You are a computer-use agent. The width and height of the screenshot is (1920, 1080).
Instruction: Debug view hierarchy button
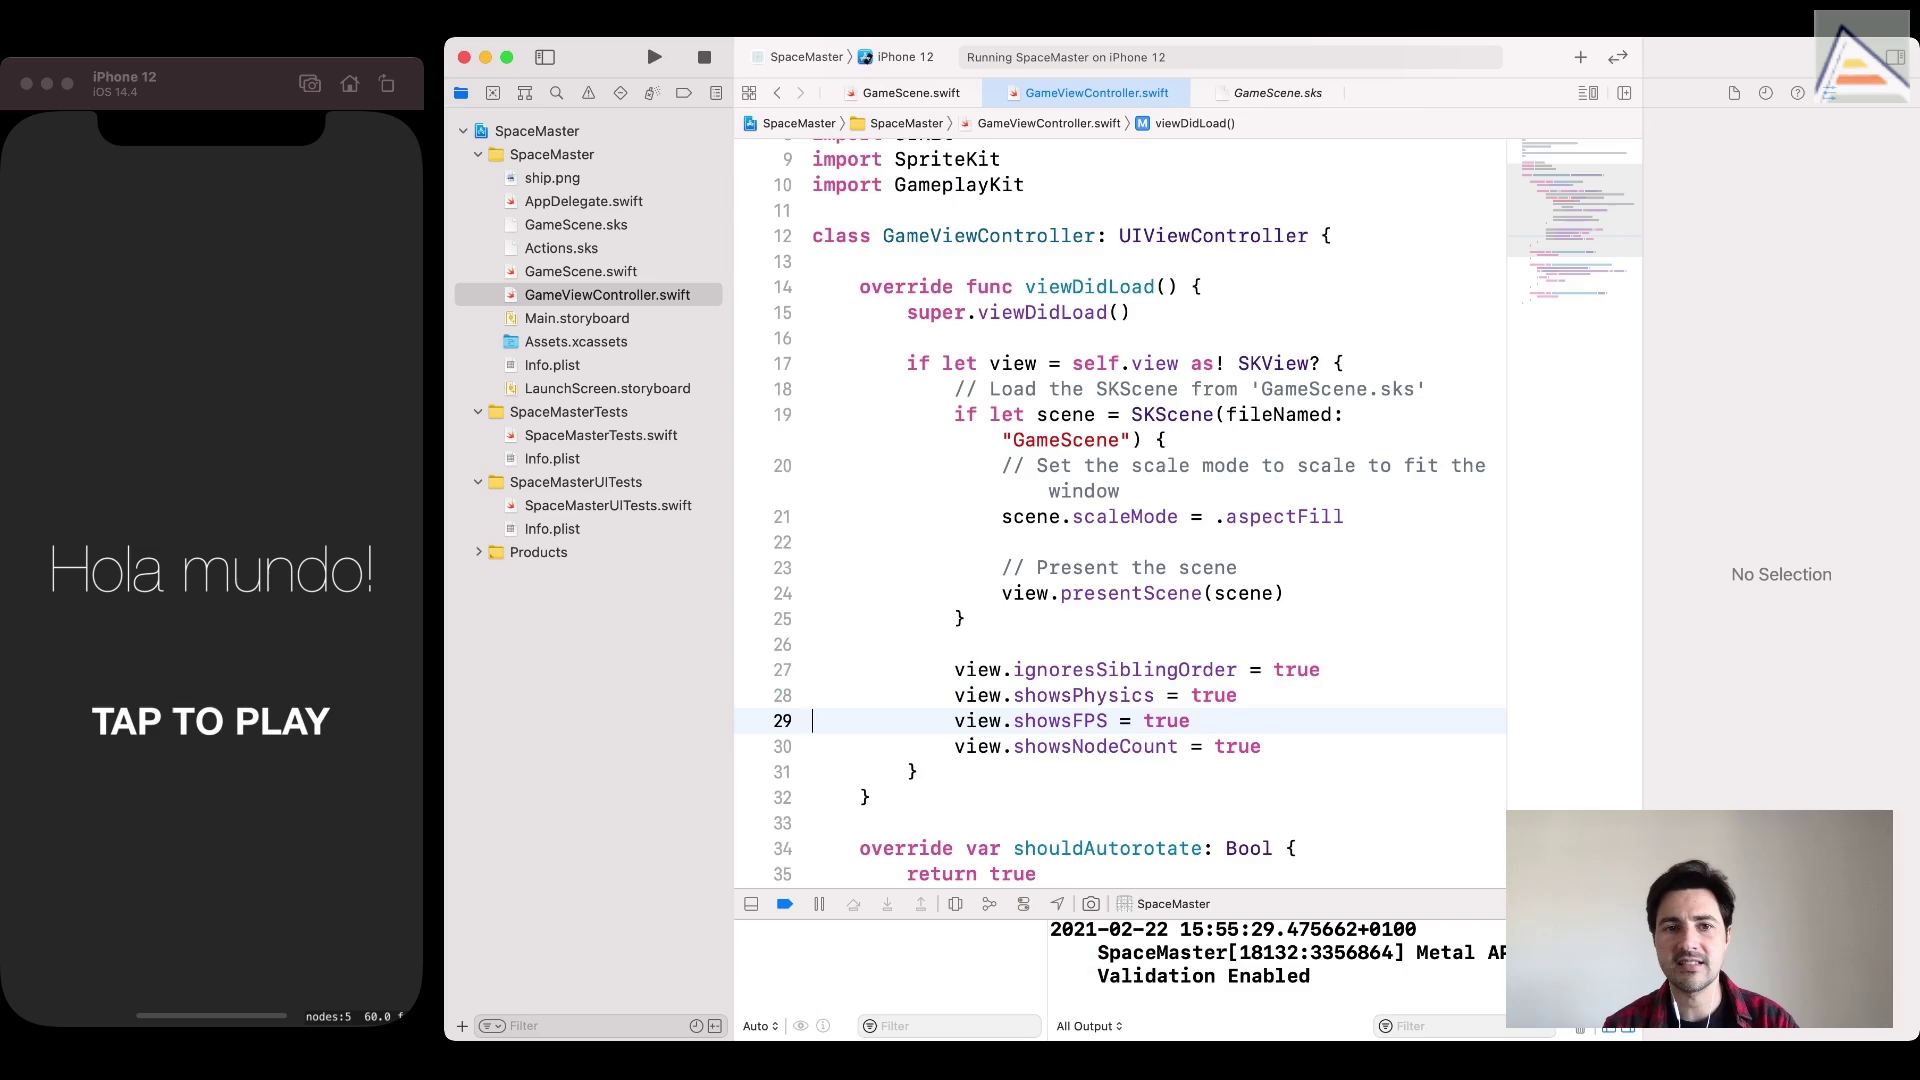pos(955,904)
